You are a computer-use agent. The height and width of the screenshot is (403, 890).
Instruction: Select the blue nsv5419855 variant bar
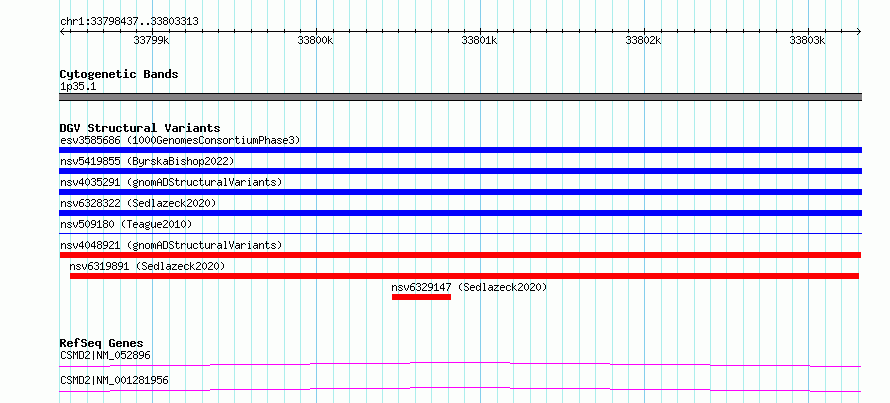click(x=460, y=171)
